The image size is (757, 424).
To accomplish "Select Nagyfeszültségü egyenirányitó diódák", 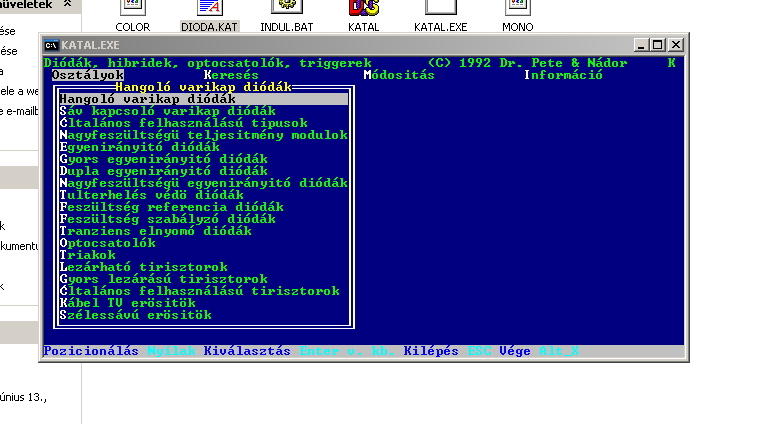I will point(203,183).
